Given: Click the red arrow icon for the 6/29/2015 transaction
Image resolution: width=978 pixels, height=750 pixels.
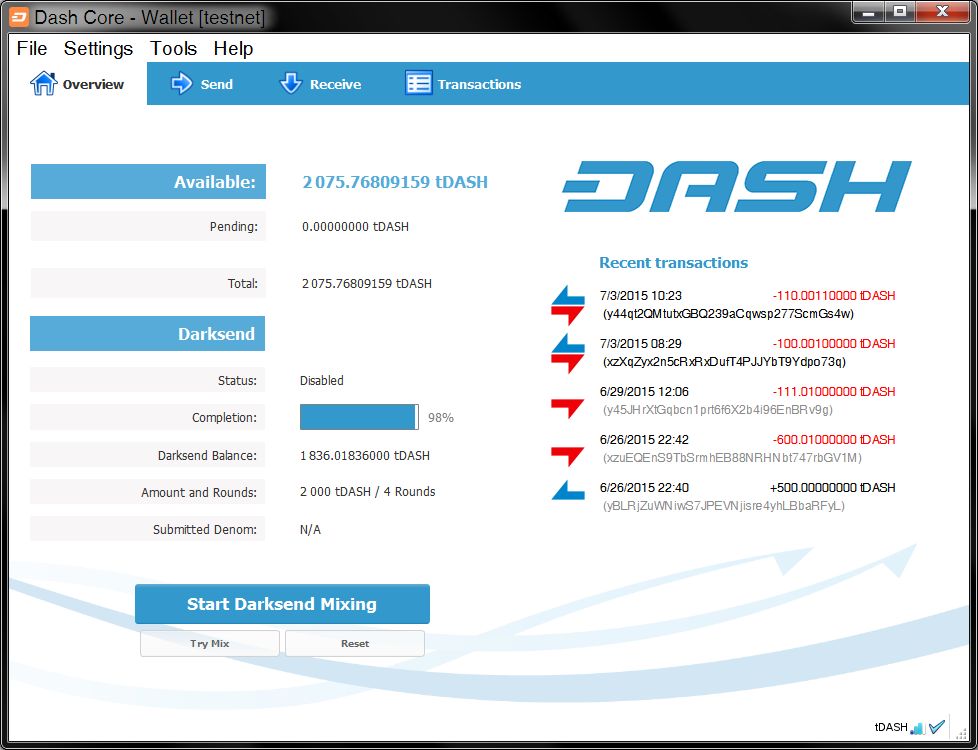Looking at the screenshot, I should pyautogui.click(x=568, y=408).
